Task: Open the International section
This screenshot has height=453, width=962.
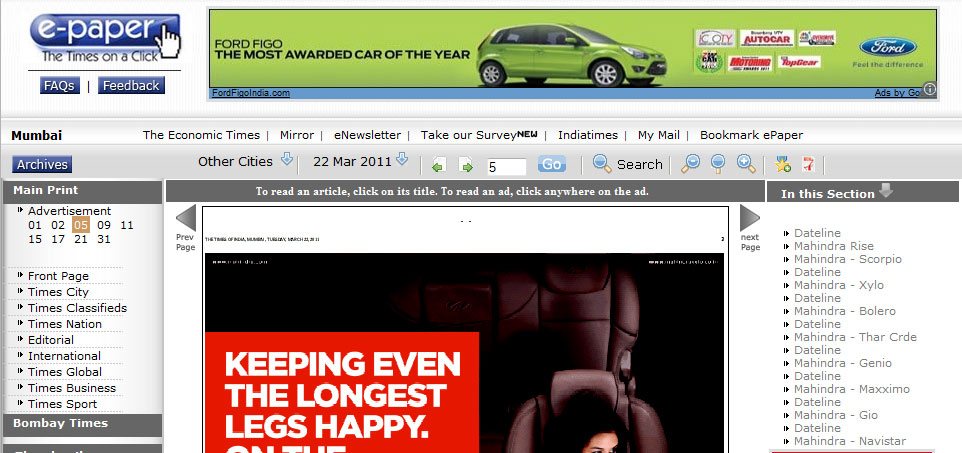Action: coord(64,356)
